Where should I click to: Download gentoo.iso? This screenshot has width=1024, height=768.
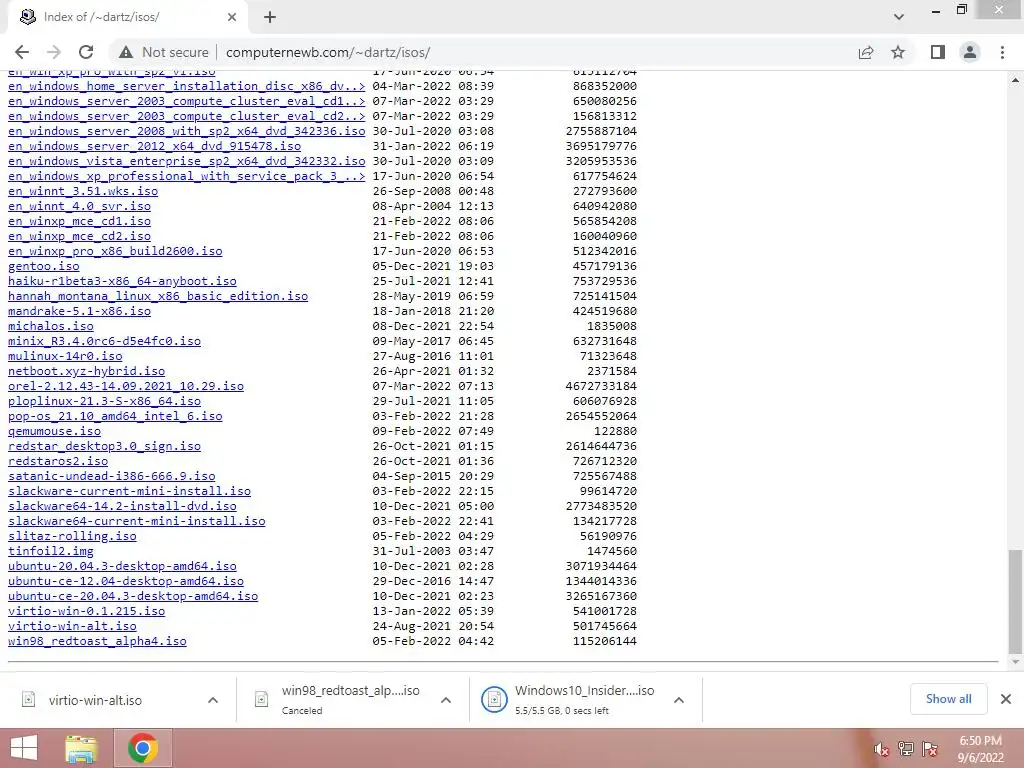[x=44, y=266]
